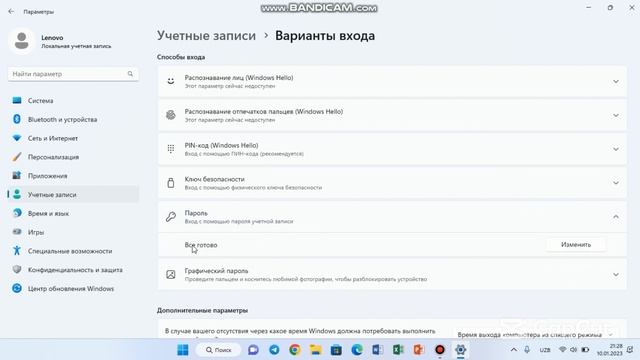Click the Учетные записи breadcrumb link
The width and height of the screenshot is (640, 360).
pyautogui.click(x=206, y=36)
